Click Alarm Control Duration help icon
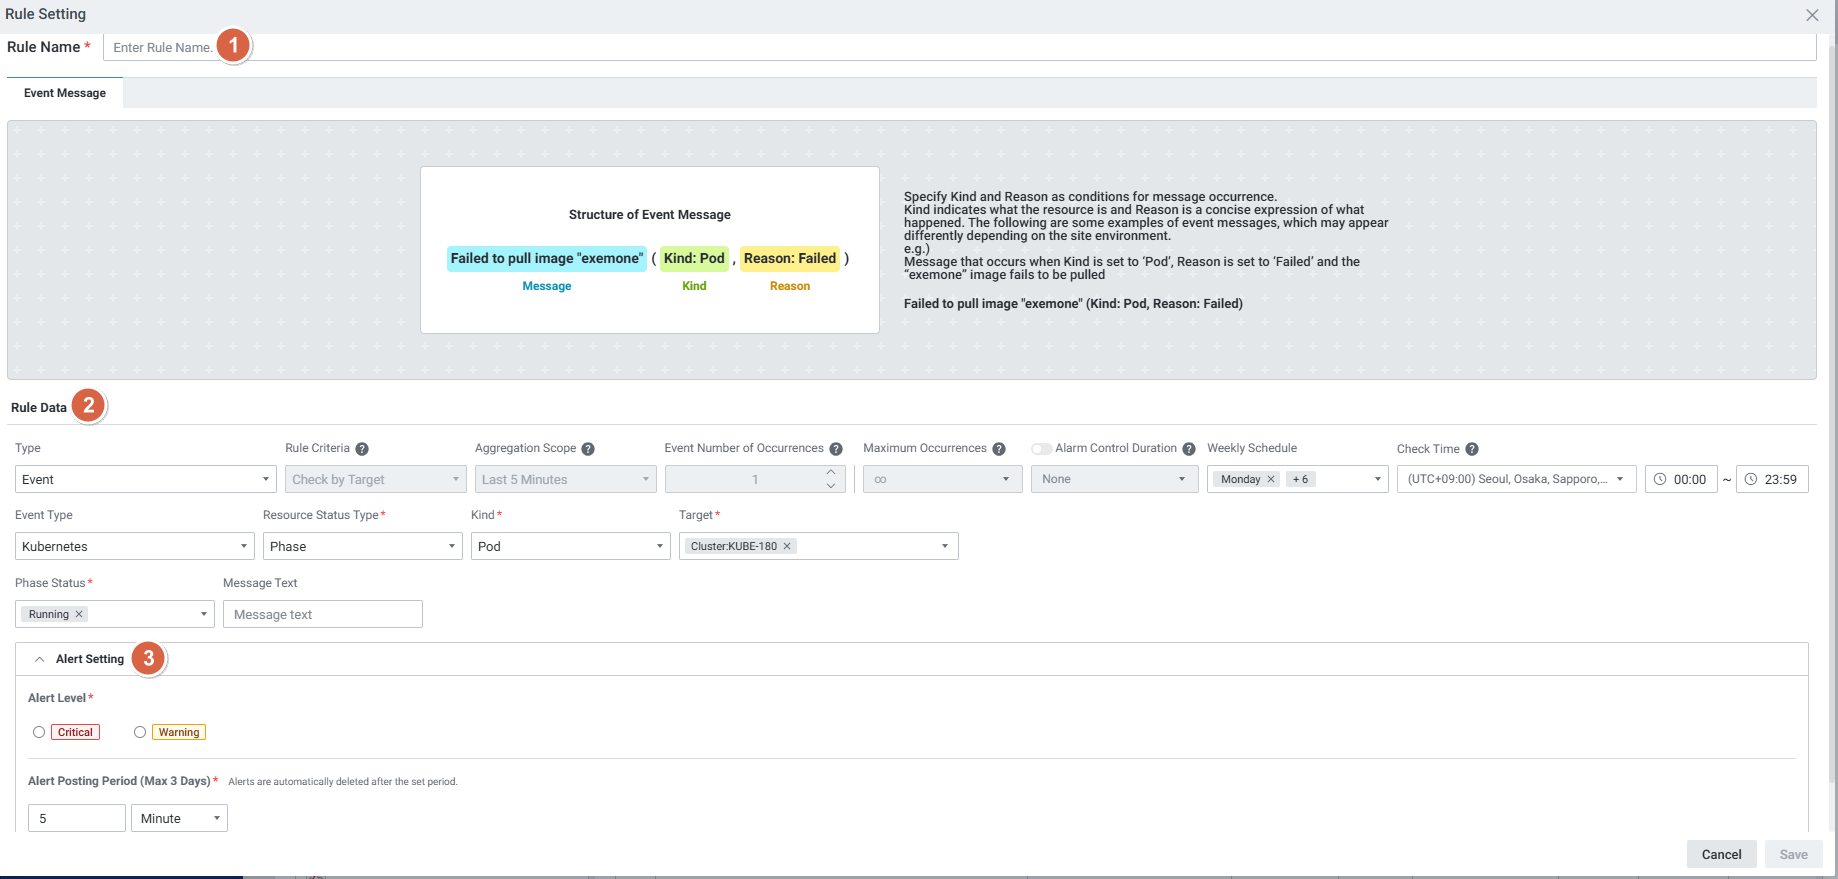The image size is (1838, 879). click(x=1189, y=449)
